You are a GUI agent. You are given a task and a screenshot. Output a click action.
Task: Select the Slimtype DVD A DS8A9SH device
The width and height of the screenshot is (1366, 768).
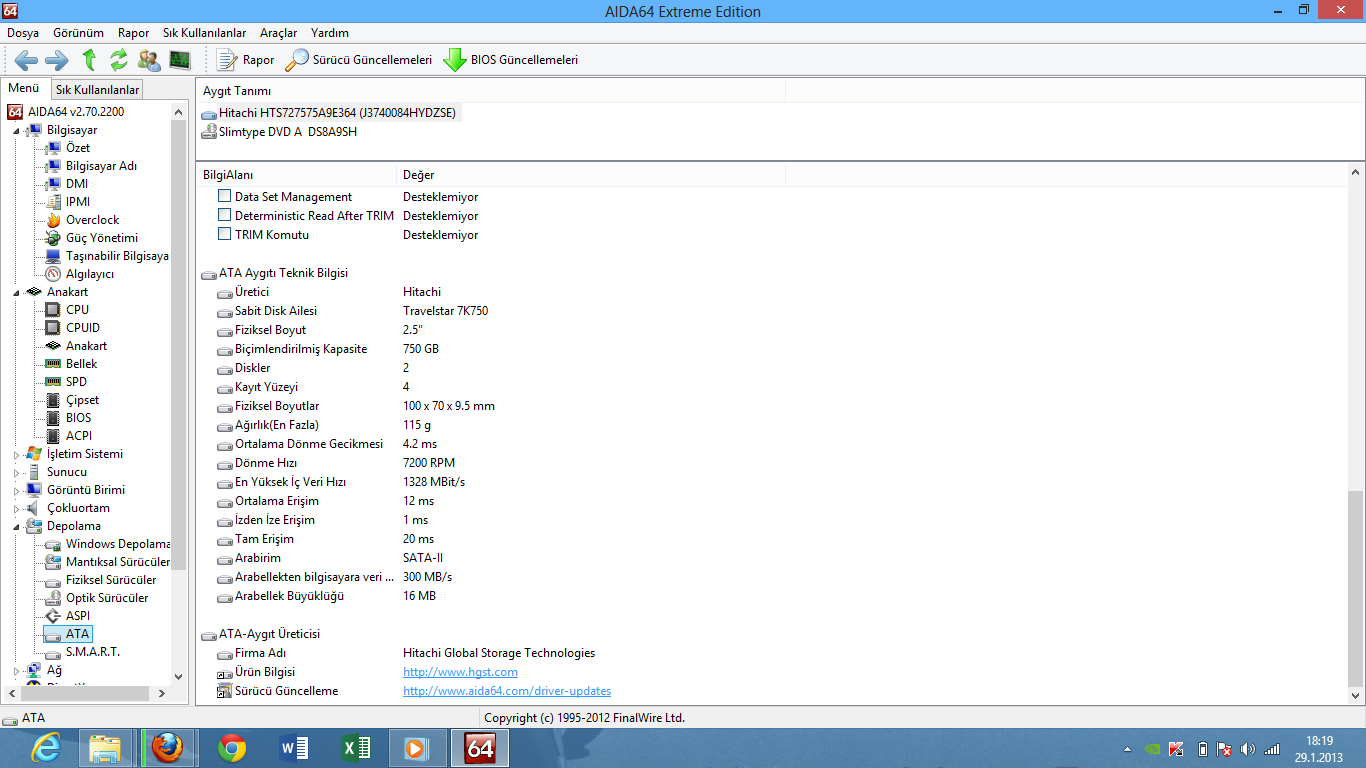point(288,132)
